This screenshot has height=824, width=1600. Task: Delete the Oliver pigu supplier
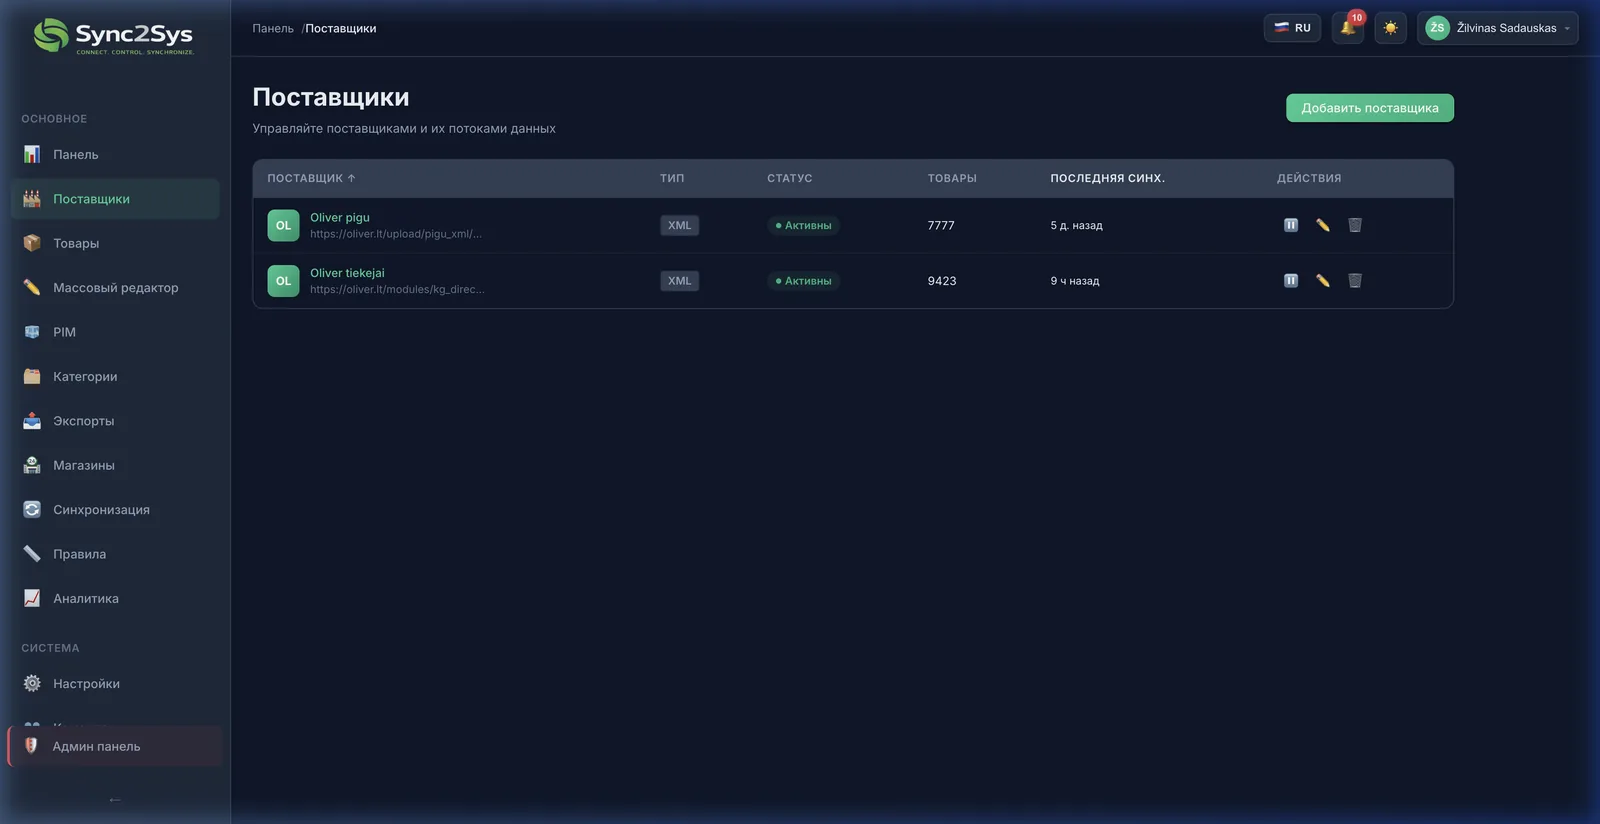pyautogui.click(x=1355, y=225)
